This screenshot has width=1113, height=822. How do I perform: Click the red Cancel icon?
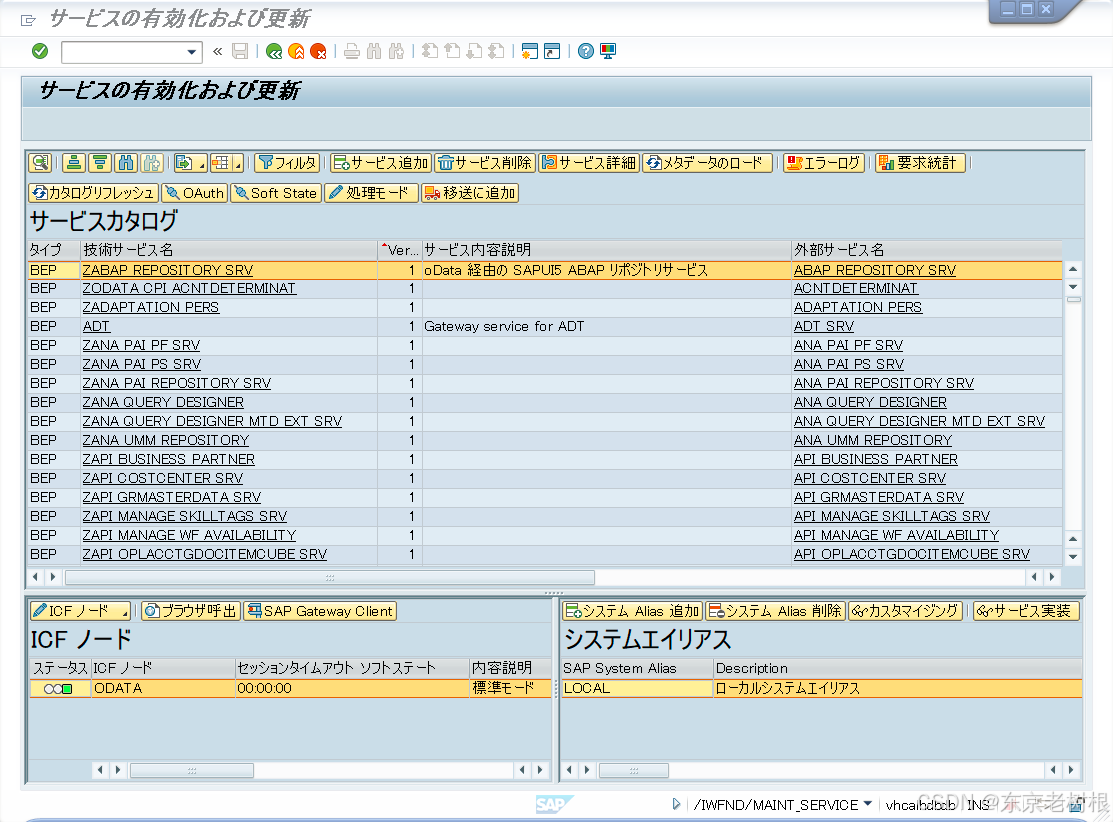pos(318,51)
